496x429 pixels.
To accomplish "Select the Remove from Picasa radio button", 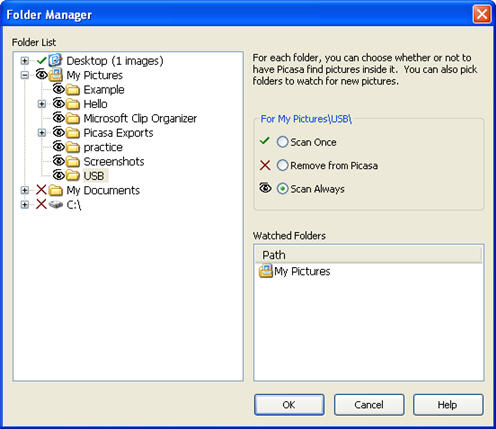I will coord(282,165).
